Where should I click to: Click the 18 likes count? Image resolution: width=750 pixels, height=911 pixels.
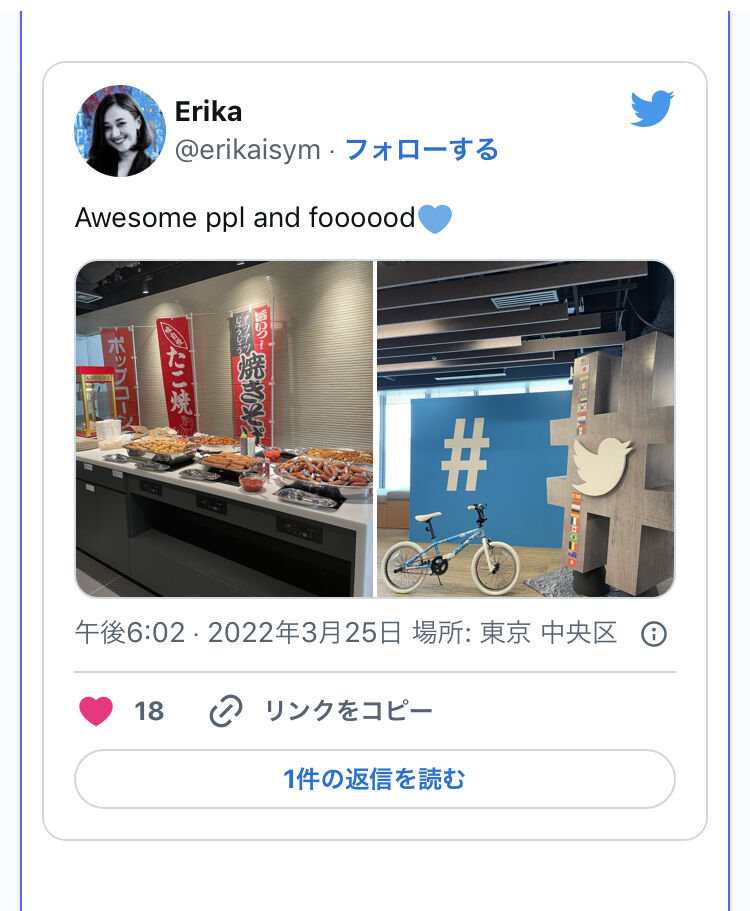pos(149,711)
